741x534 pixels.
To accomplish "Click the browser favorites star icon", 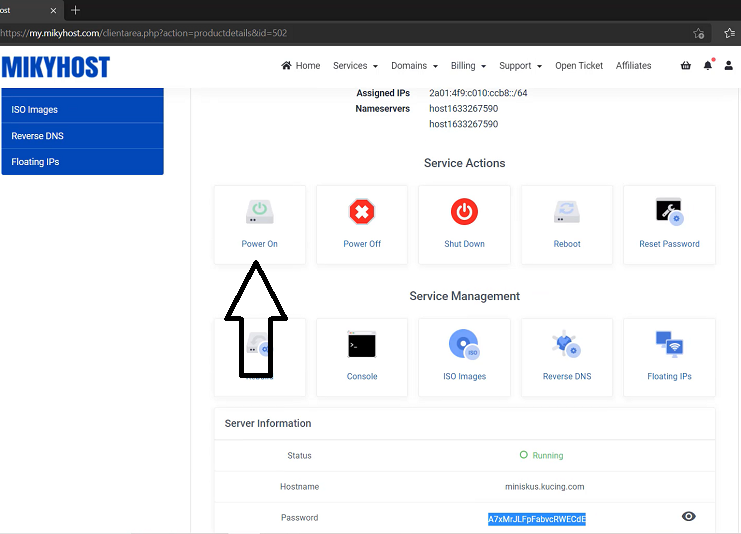I will coord(729,33).
